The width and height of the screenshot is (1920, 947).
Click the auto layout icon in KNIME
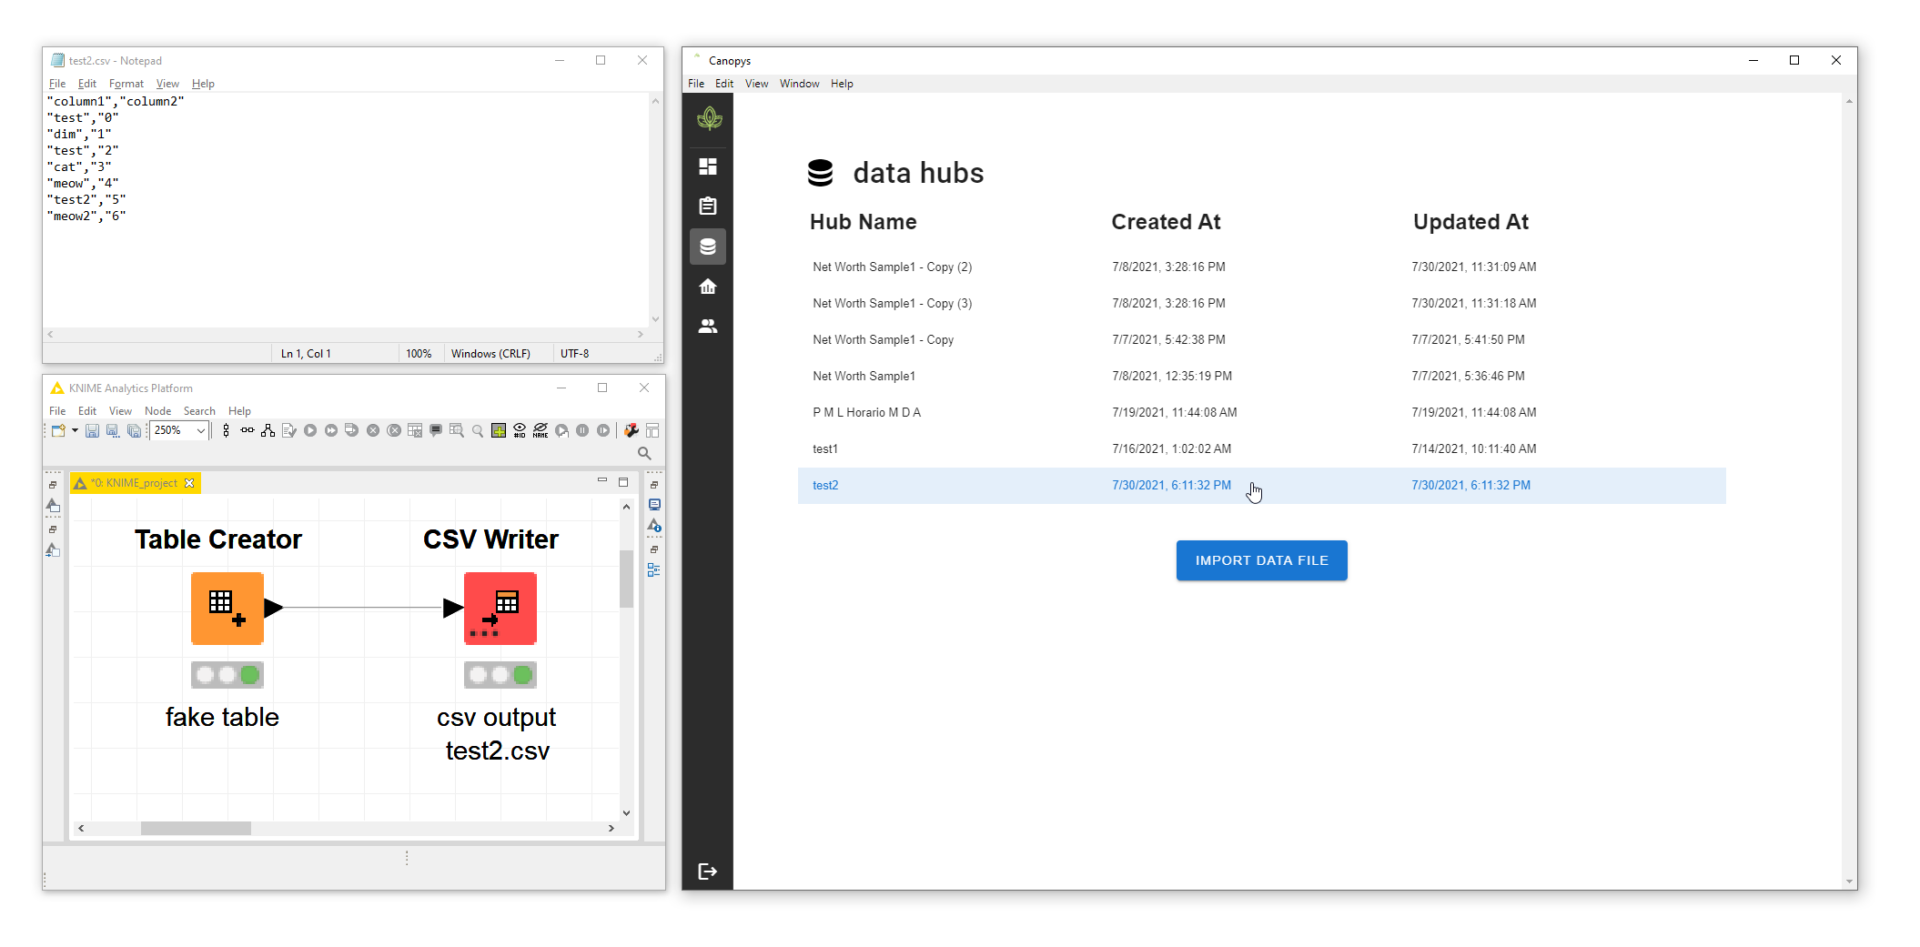tap(268, 431)
